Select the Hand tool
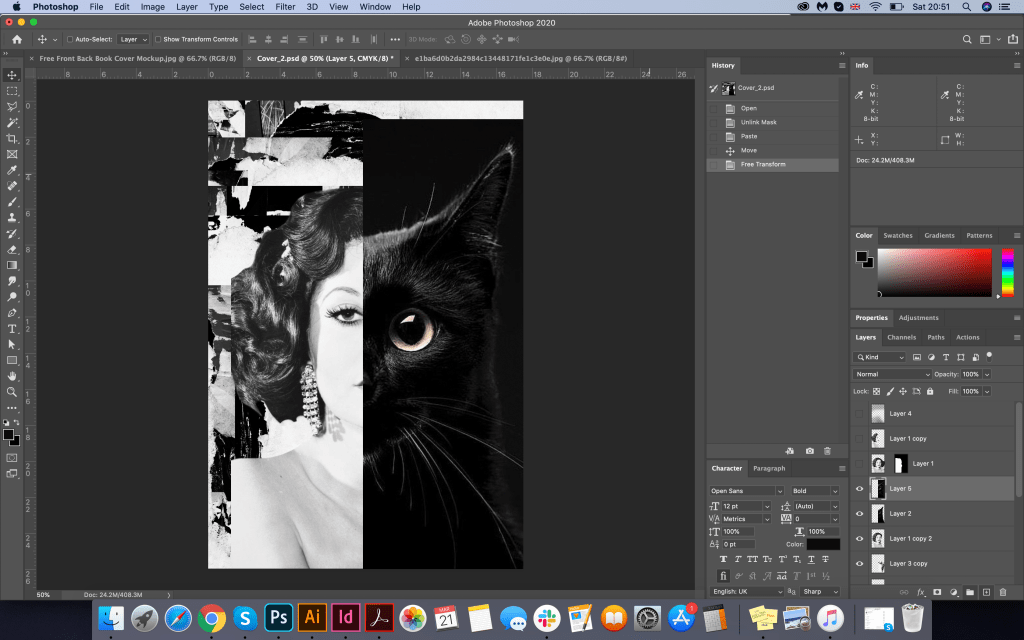Screen dimensions: 1024x640 [12, 376]
